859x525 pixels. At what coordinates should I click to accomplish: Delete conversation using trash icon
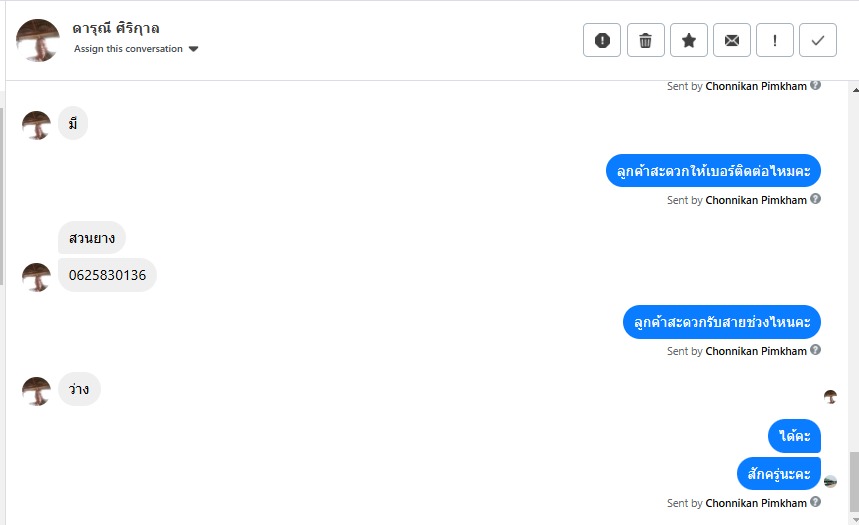tap(645, 40)
